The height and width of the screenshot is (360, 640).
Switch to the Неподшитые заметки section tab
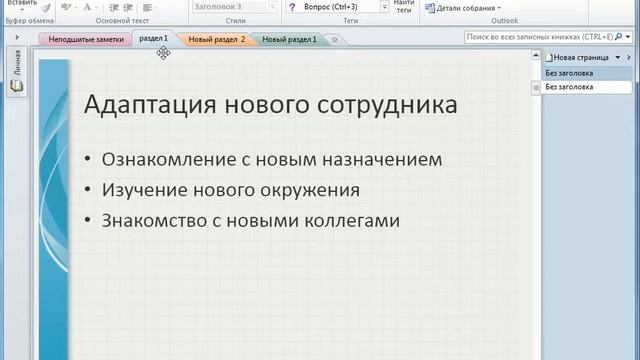pos(86,39)
